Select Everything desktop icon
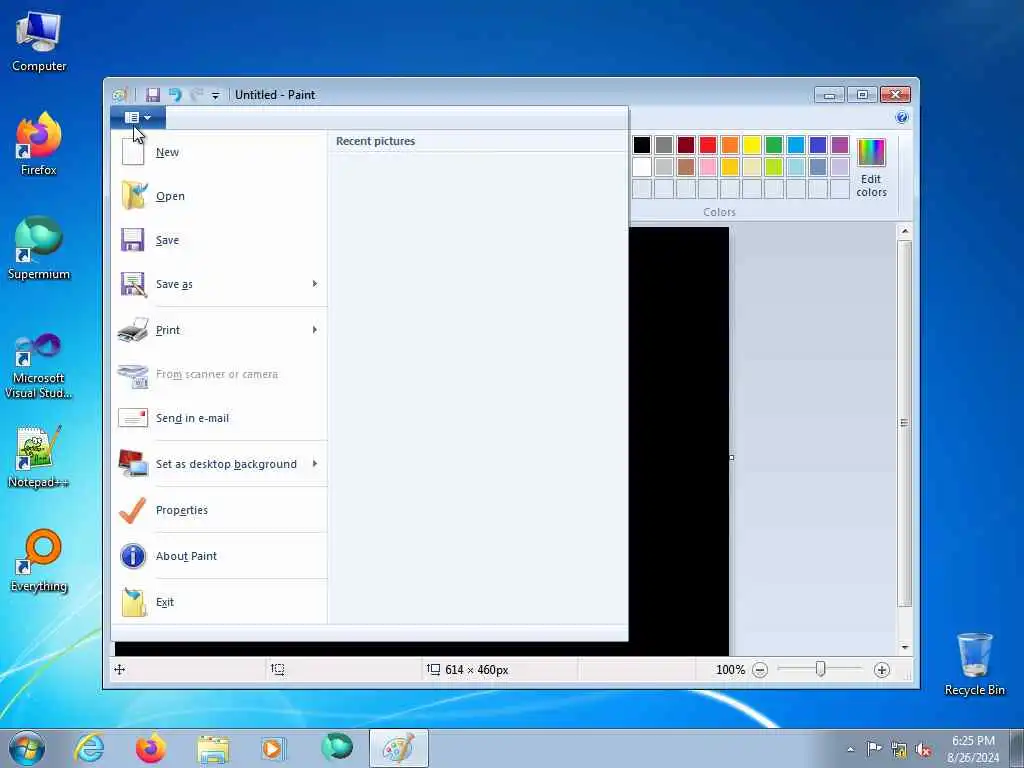 [39, 560]
